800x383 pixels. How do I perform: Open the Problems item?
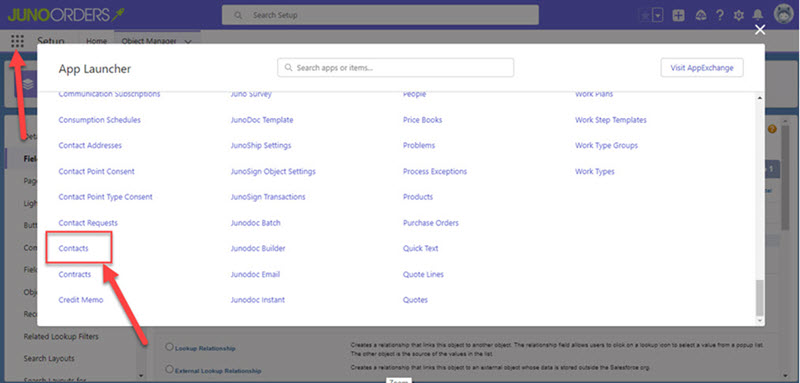(419, 145)
